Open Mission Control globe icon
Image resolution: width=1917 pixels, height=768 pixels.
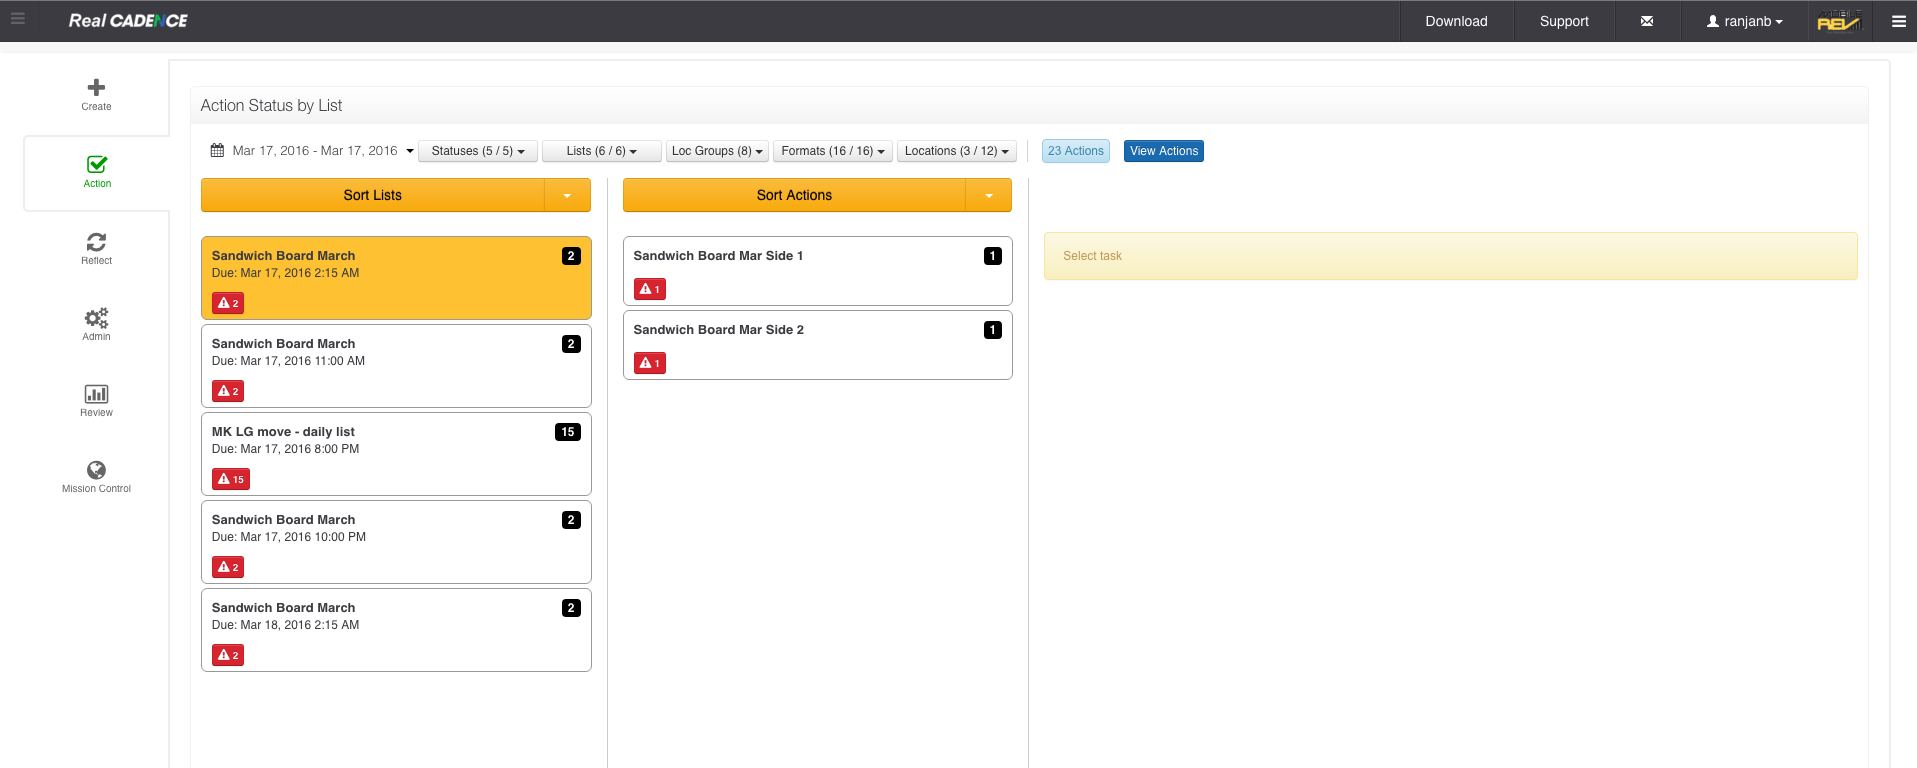pyautogui.click(x=96, y=470)
